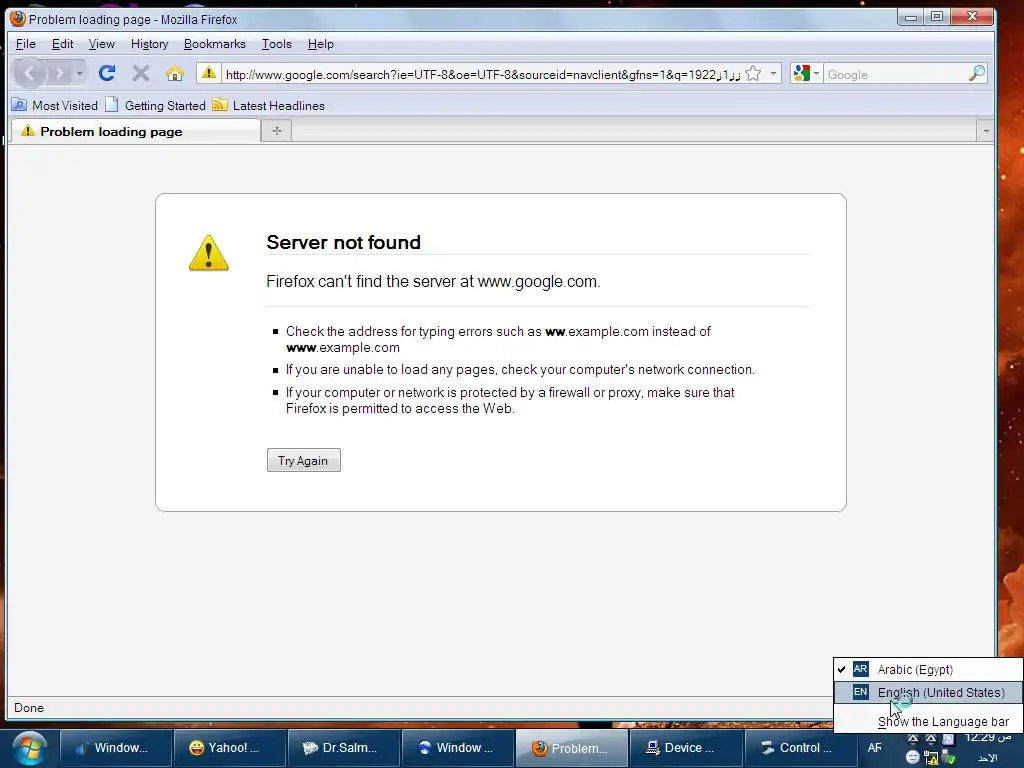Bookmark this page with the star icon

point(753,74)
